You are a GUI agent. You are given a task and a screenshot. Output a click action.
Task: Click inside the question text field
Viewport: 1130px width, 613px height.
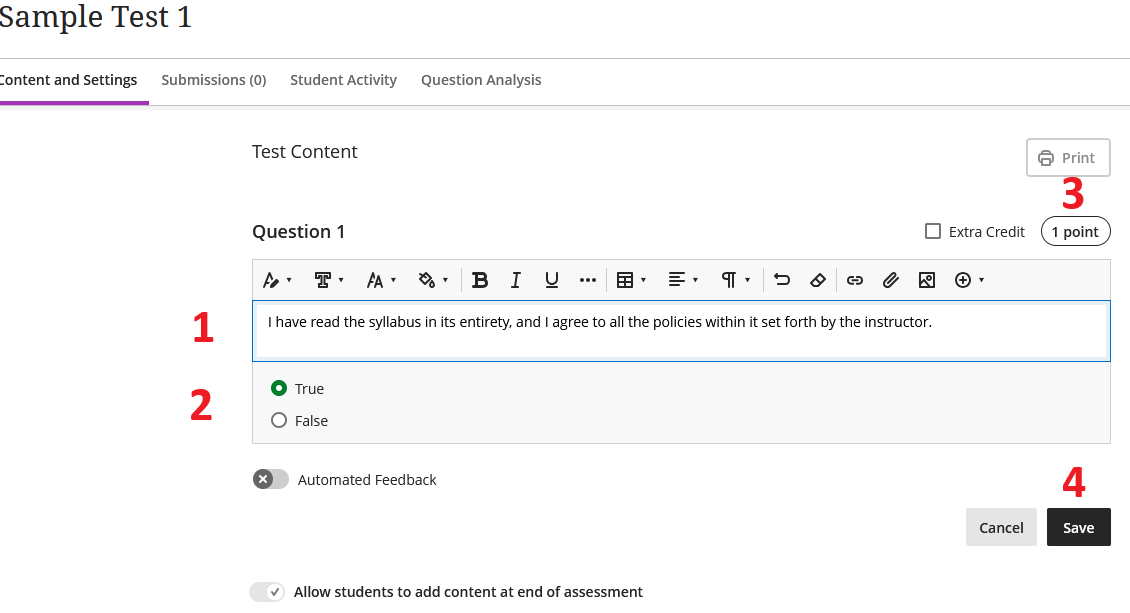click(x=680, y=330)
